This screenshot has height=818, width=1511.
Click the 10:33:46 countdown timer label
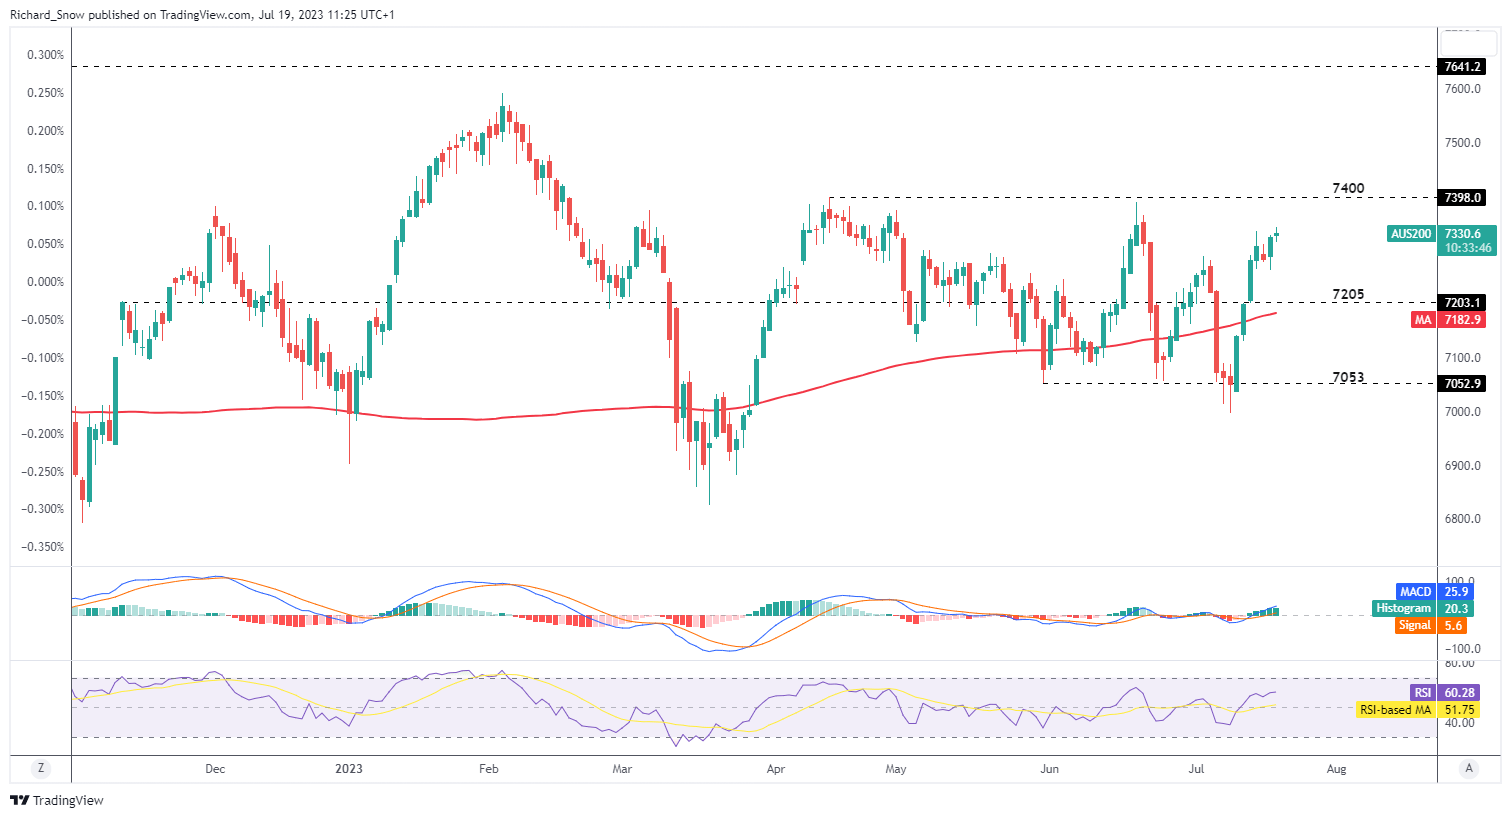[1468, 248]
